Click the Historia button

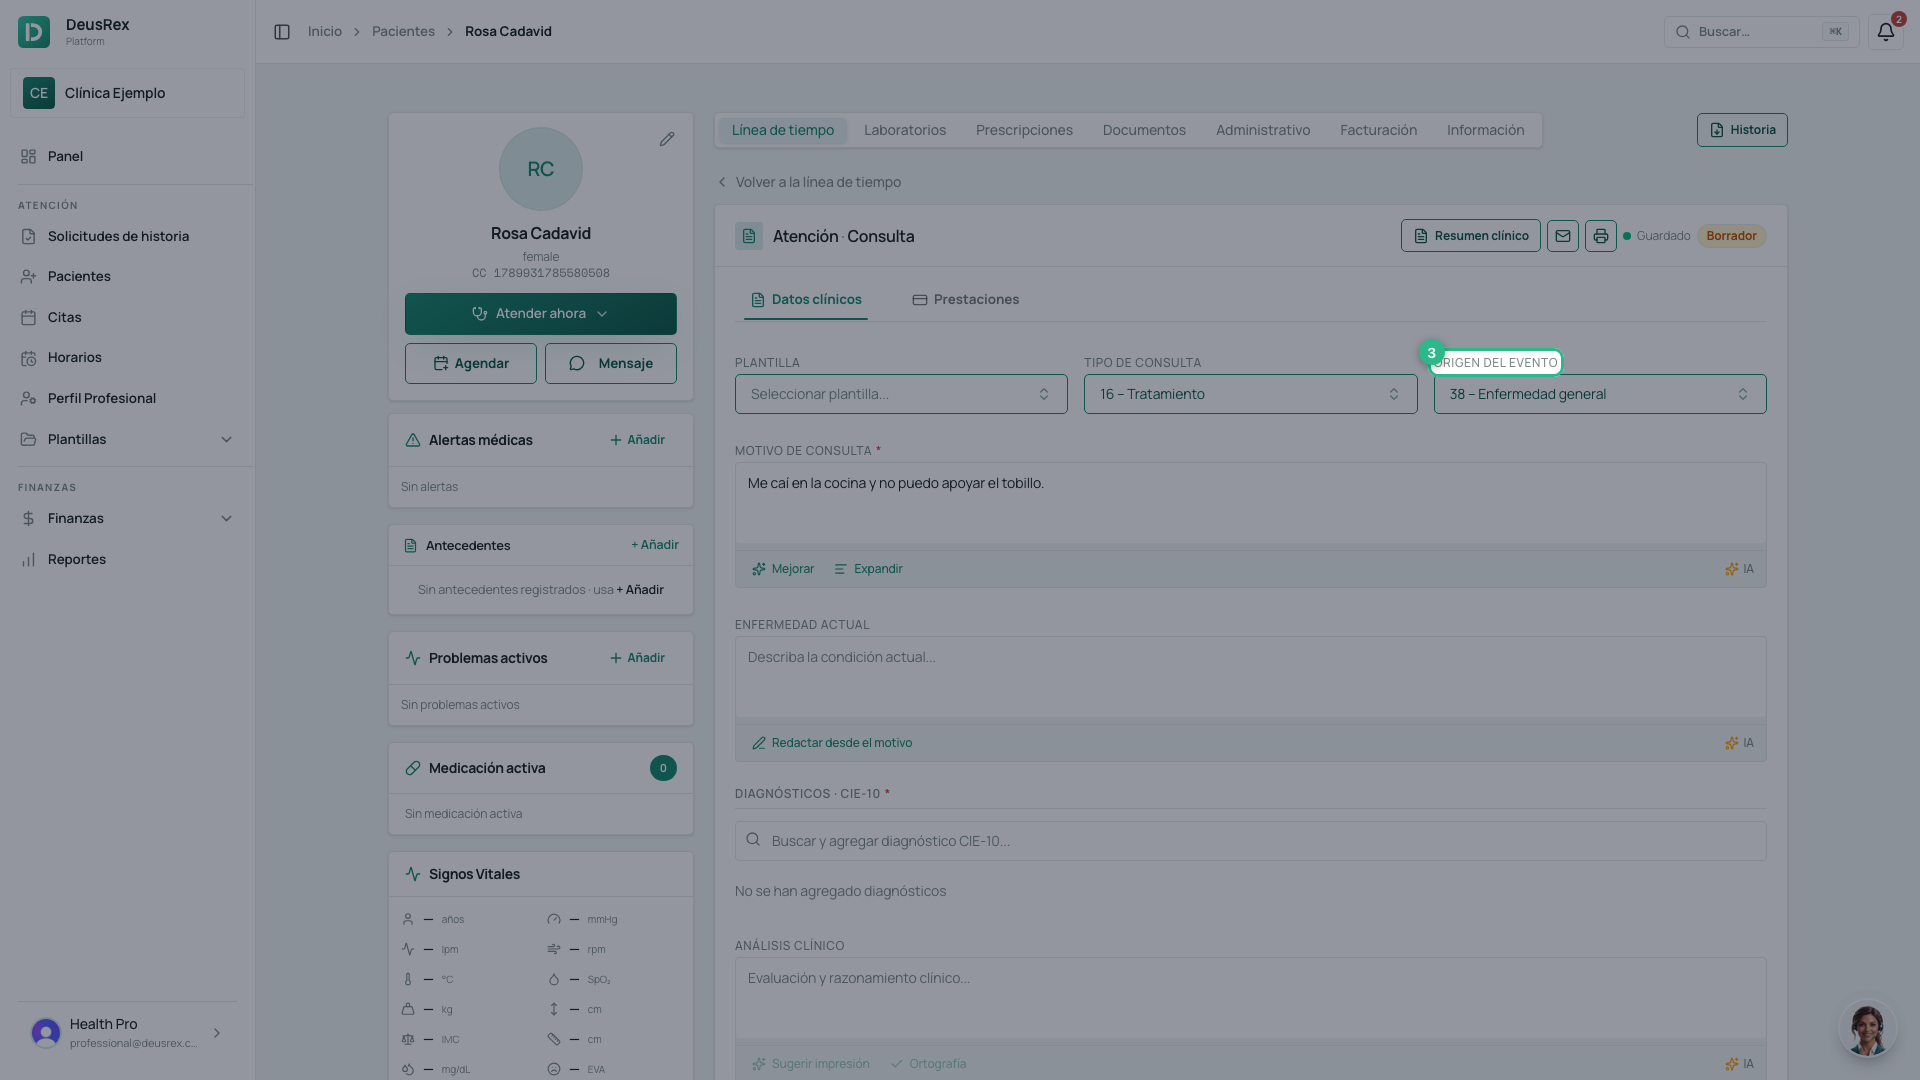coord(1742,130)
